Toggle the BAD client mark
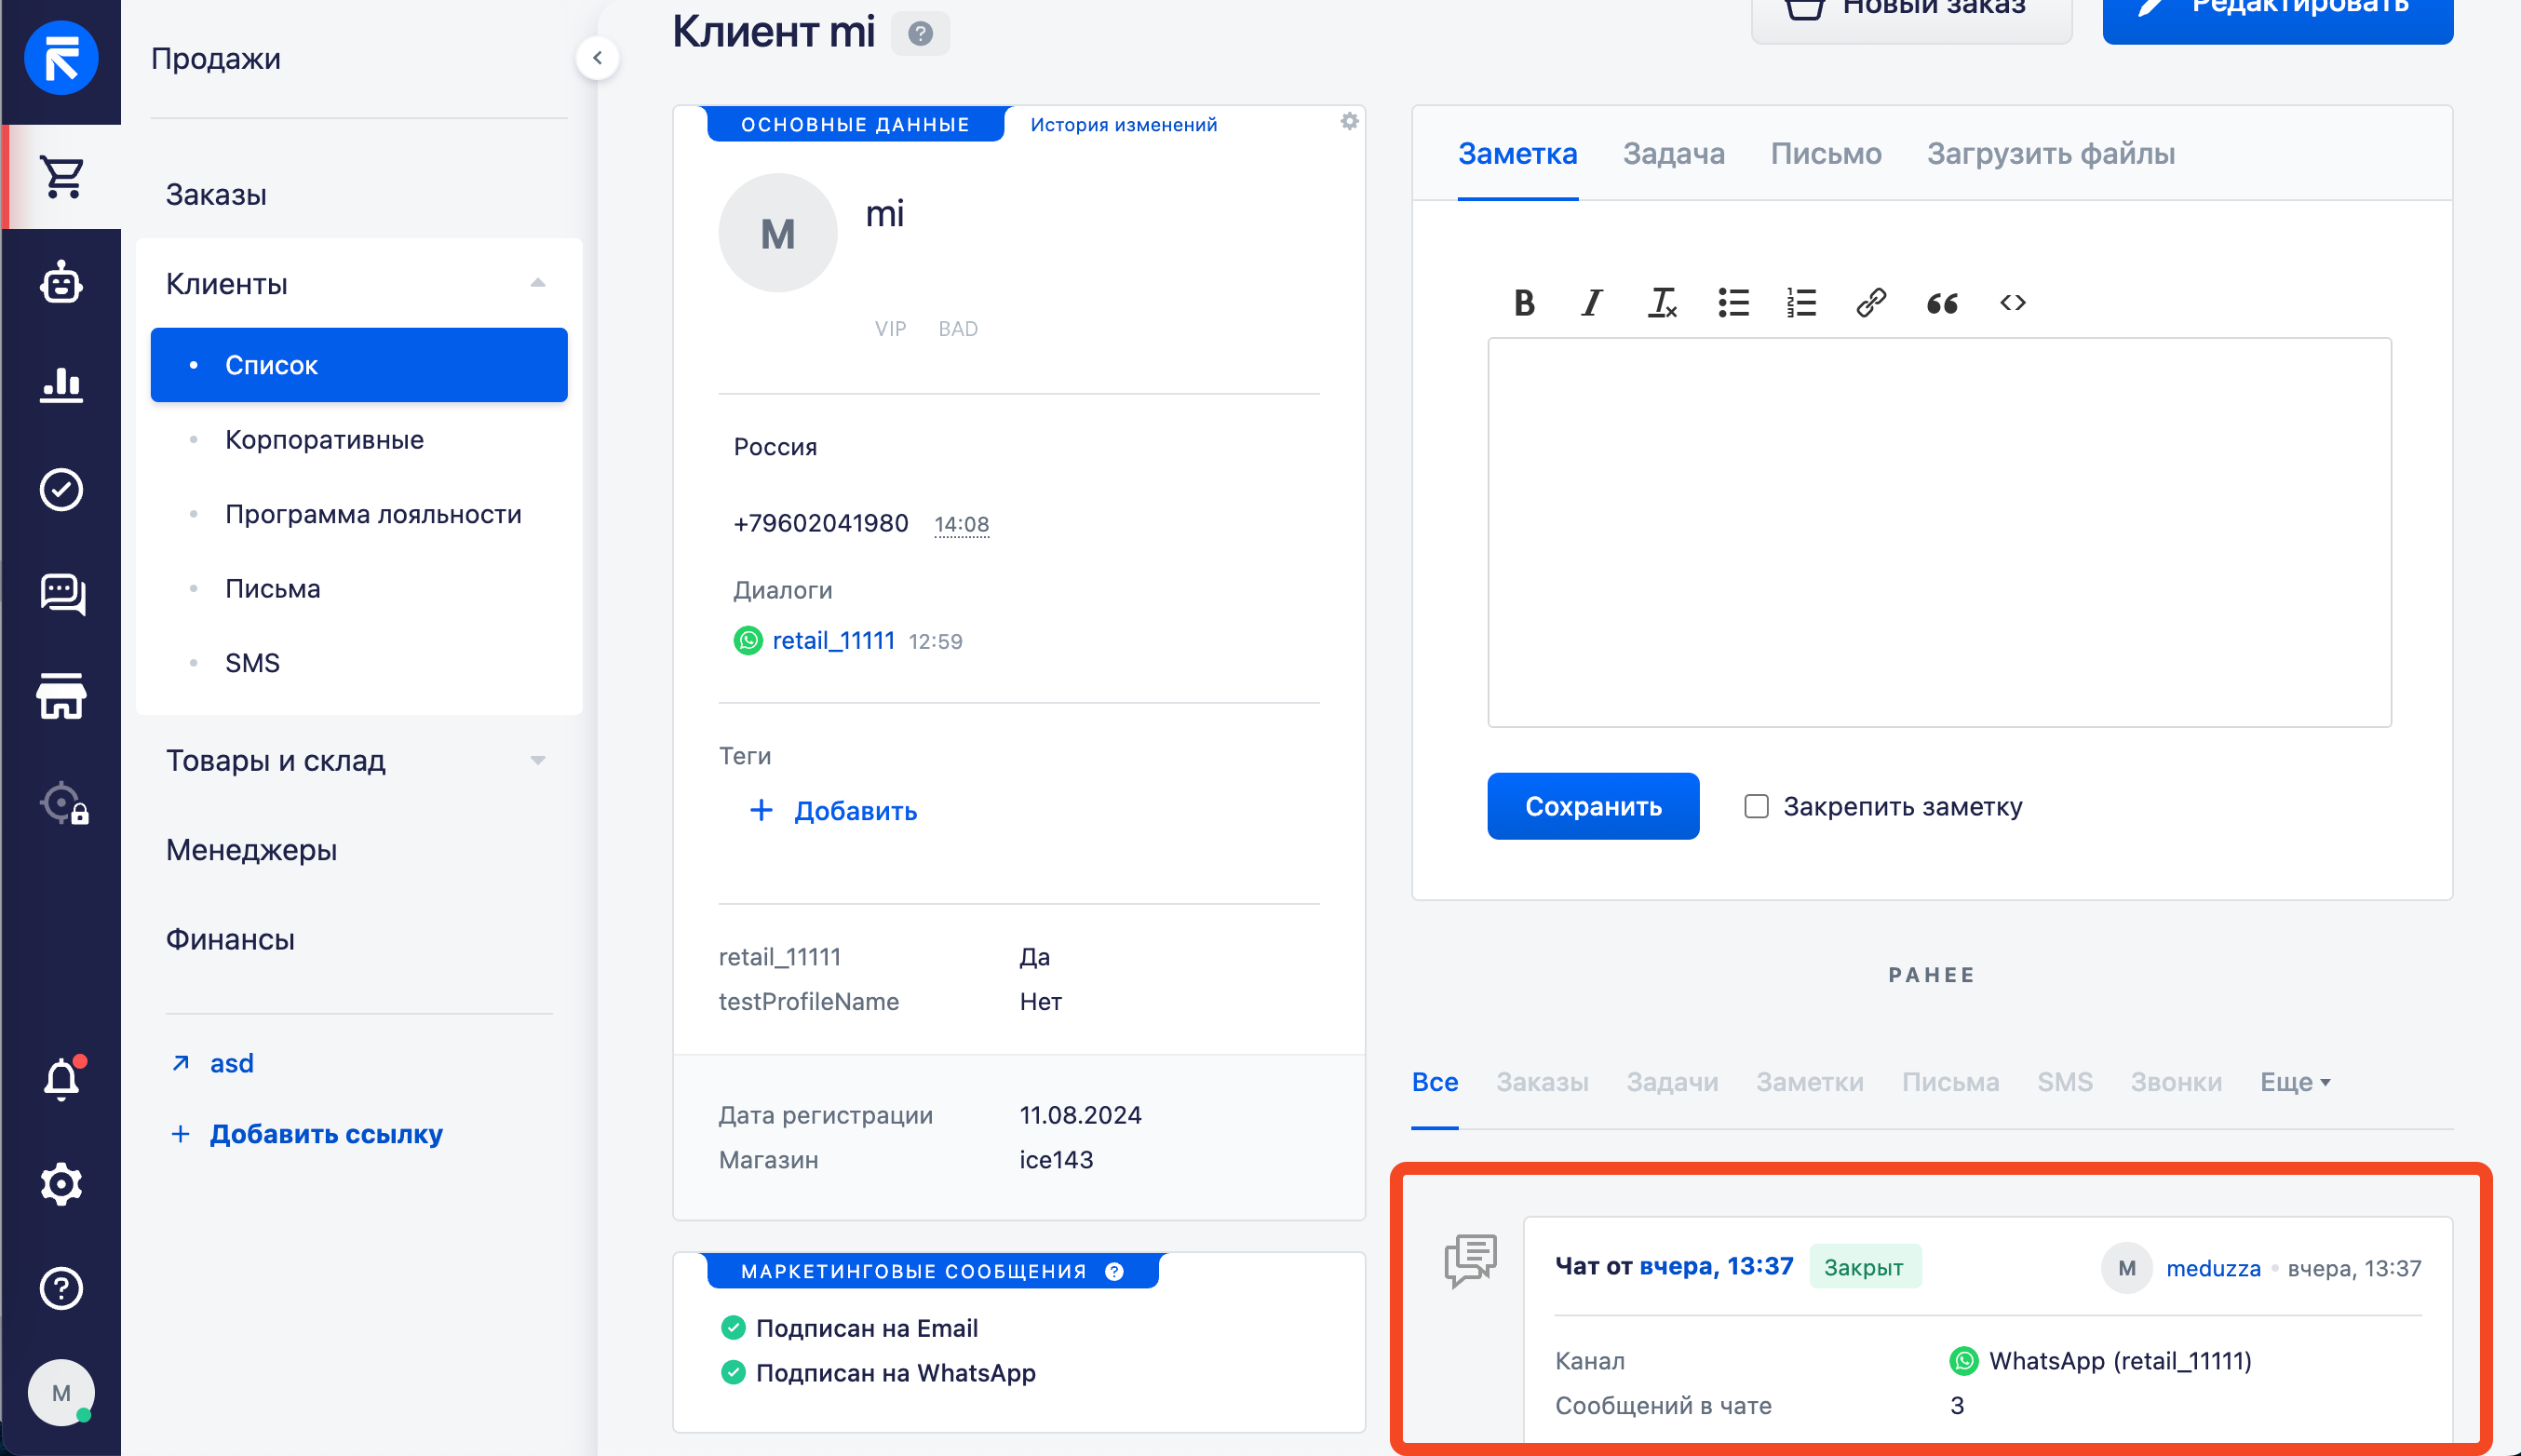Viewport: 2521px width, 1456px height. (x=957, y=329)
